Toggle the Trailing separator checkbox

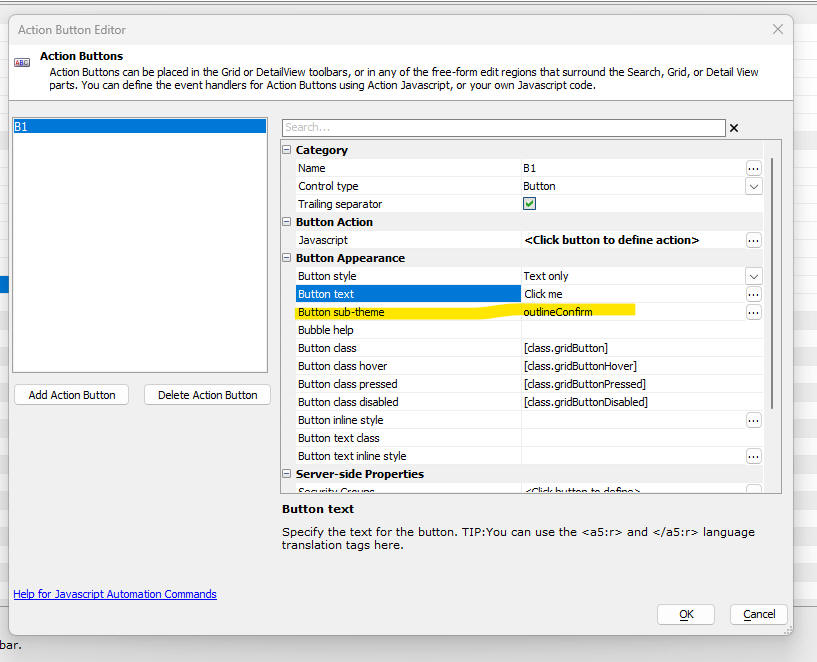(x=529, y=204)
